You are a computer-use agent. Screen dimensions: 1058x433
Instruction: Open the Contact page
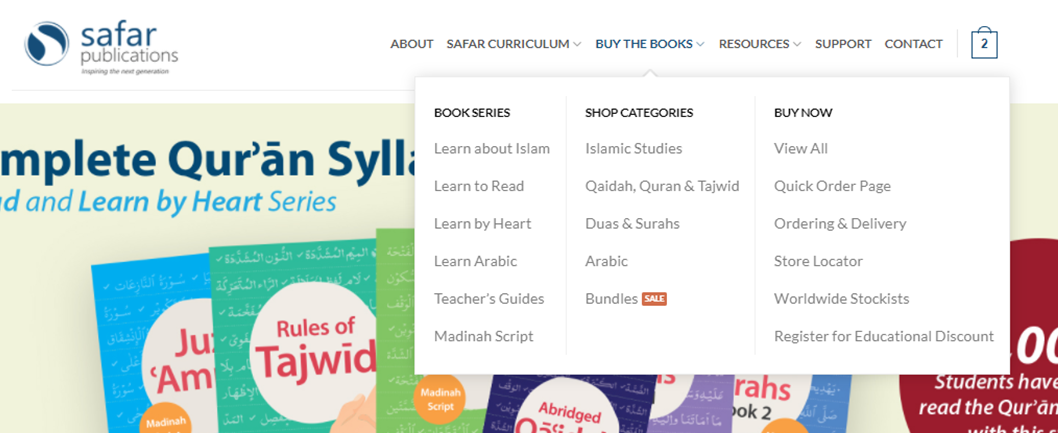click(x=913, y=44)
